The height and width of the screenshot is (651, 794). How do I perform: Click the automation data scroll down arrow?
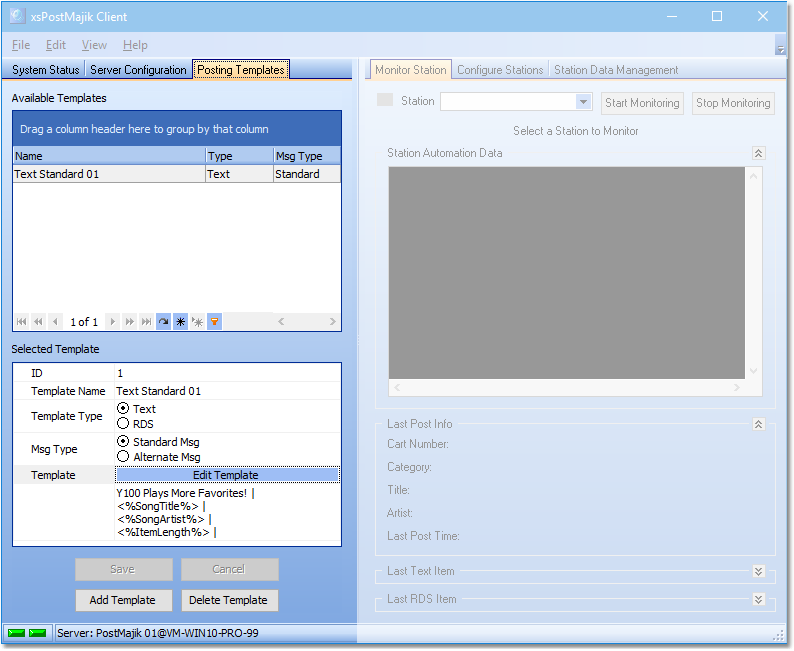tap(753, 371)
